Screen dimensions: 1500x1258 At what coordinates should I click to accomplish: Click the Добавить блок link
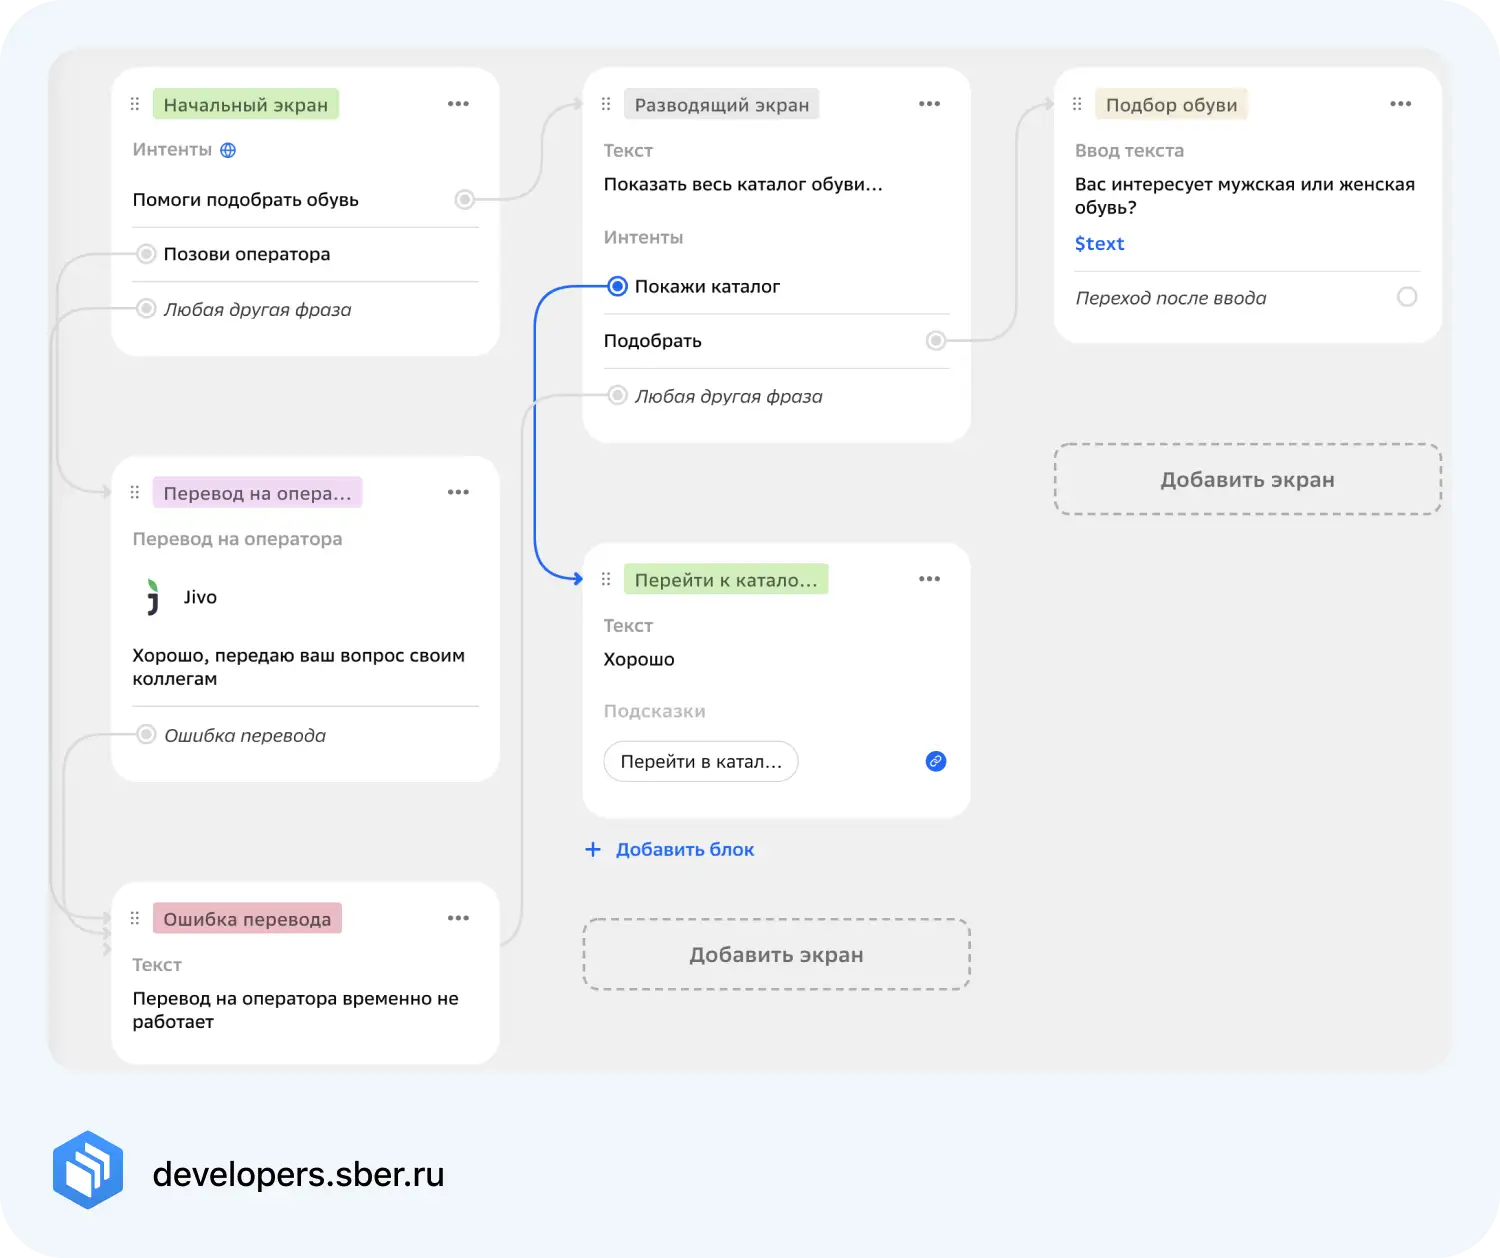(x=684, y=849)
